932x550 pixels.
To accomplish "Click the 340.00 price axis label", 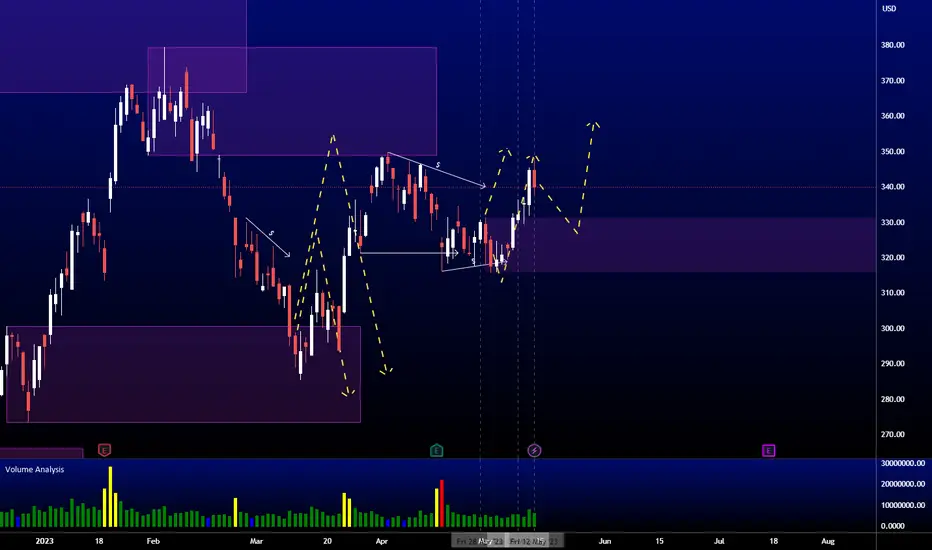I will pyautogui.click(x=892, y=187).
